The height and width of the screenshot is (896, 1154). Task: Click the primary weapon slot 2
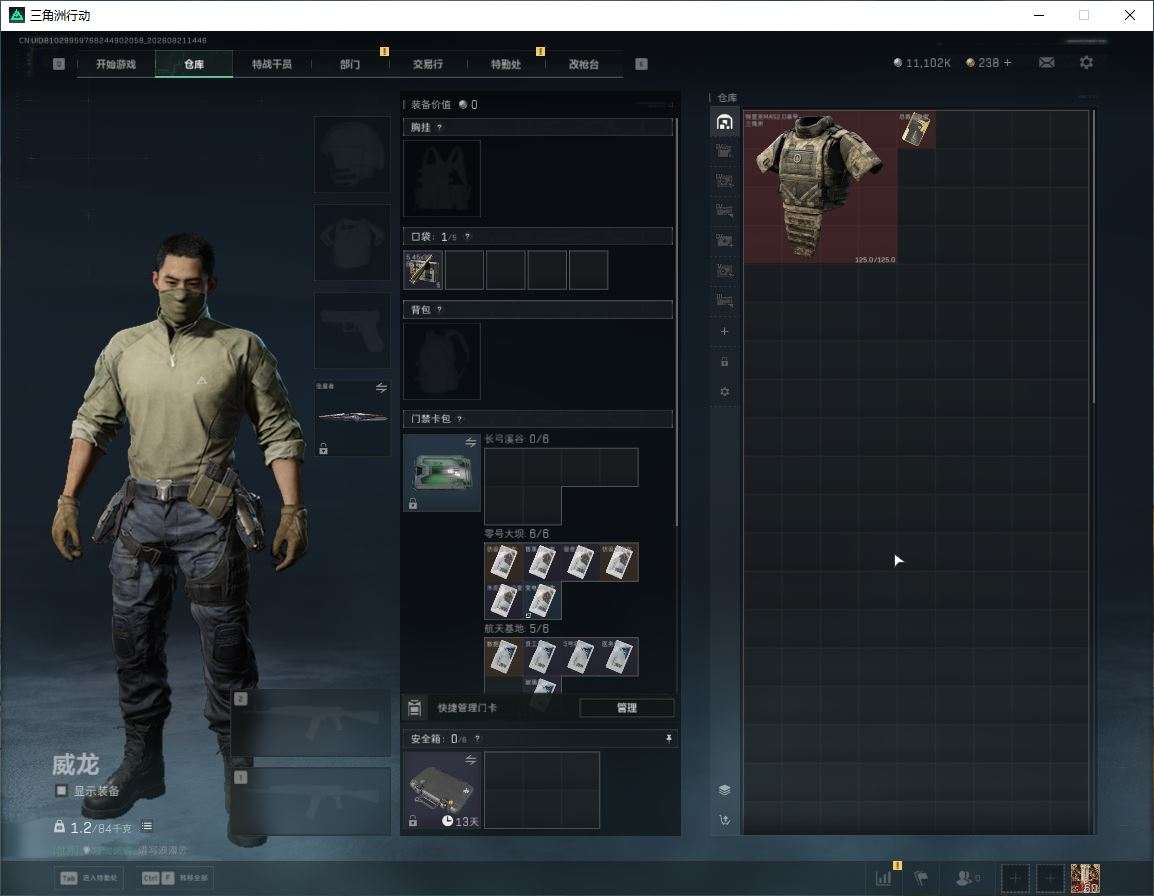[x=311, y=723]
